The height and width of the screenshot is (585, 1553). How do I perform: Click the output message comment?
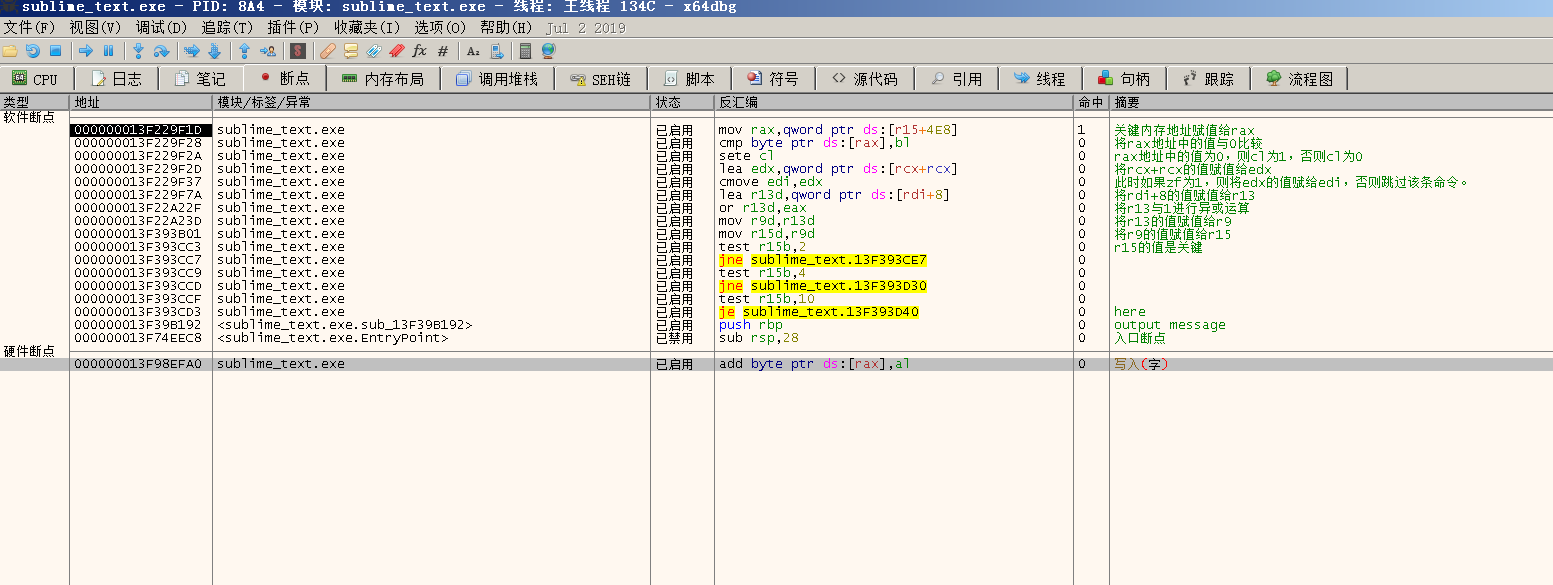tap(1169, 325)
